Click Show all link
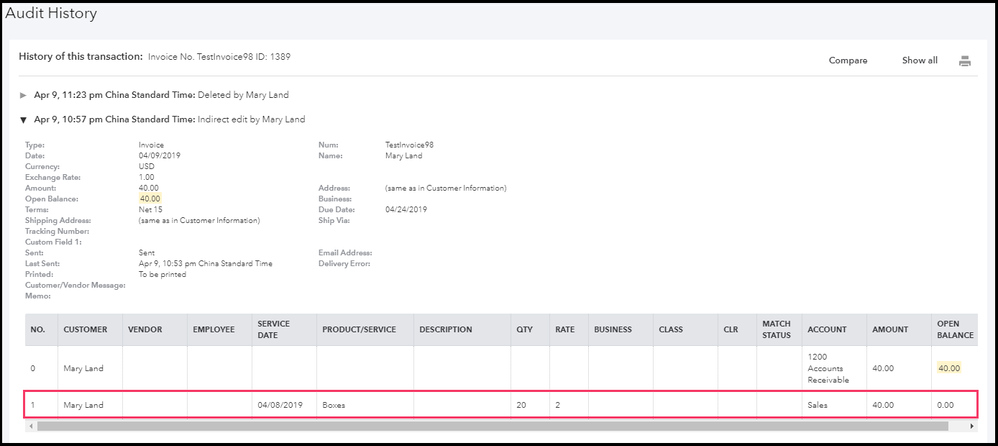Screen dimensions: 998x446 tap(920, 60)
